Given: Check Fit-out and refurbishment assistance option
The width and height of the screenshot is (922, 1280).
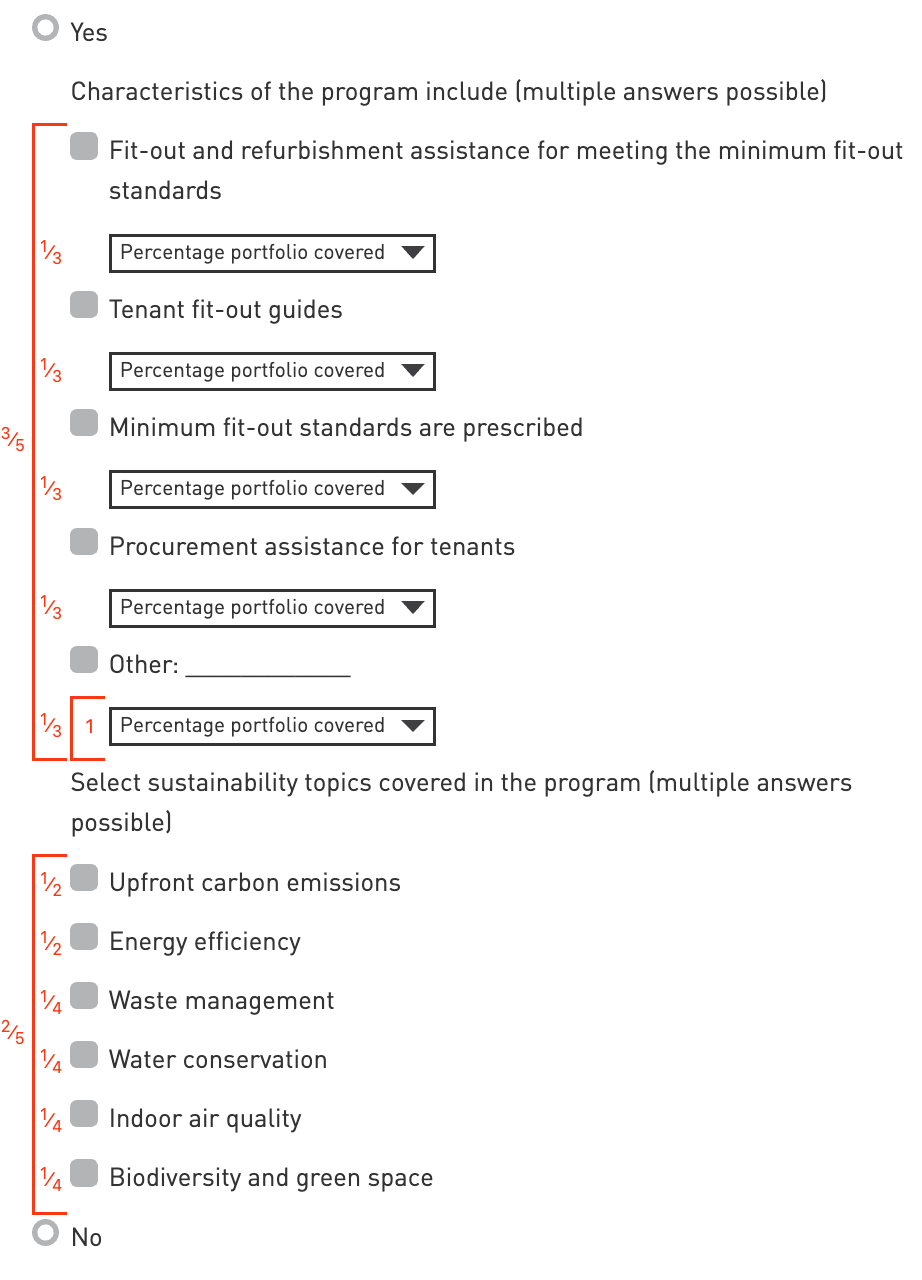Looking at the screenshot, I should click(85, 148).
